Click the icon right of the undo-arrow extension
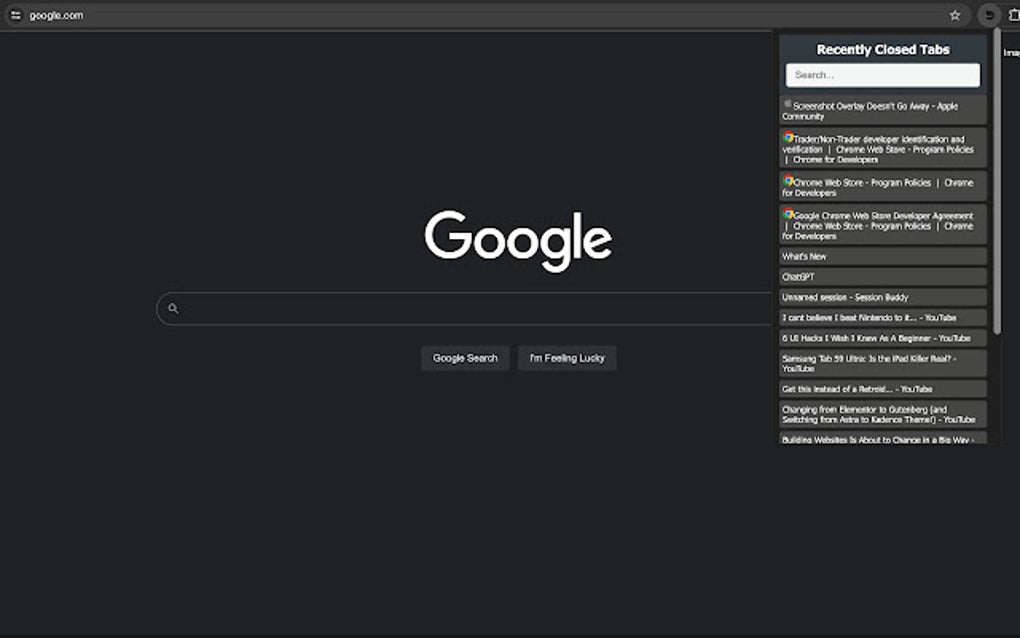Viewport: 1020px width, 638px height. (1012, 15)
